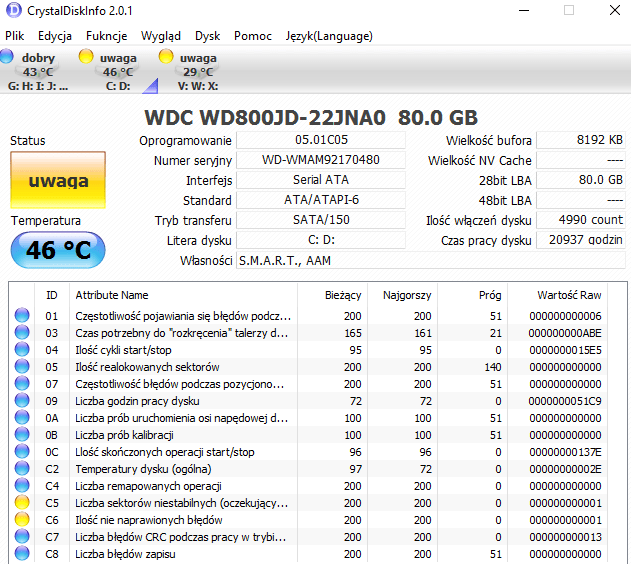Open the Dysk menu
The image size is (631, 564).
[208, 36]
